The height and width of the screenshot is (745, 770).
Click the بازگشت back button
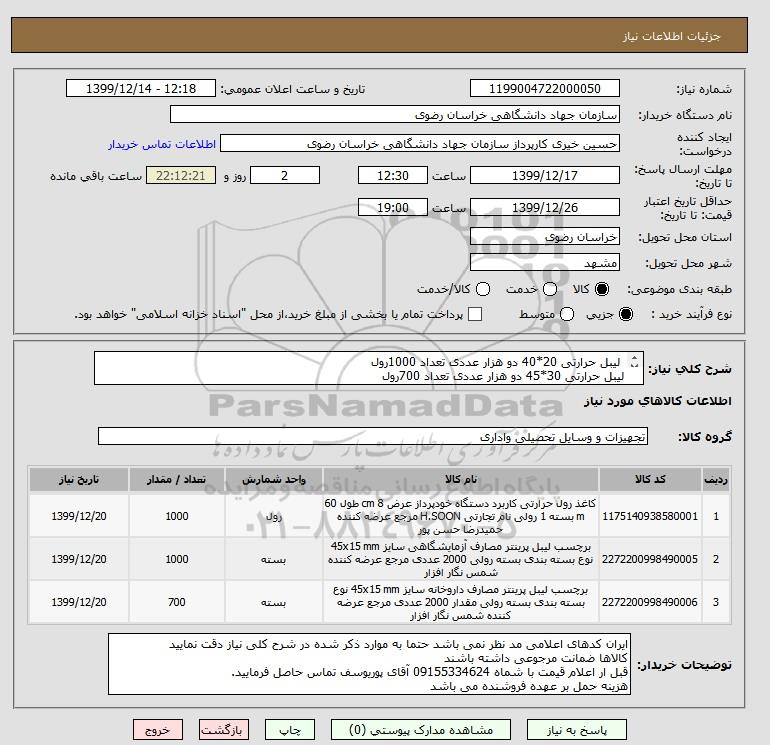pyautogui.click(x=223, y=730)
